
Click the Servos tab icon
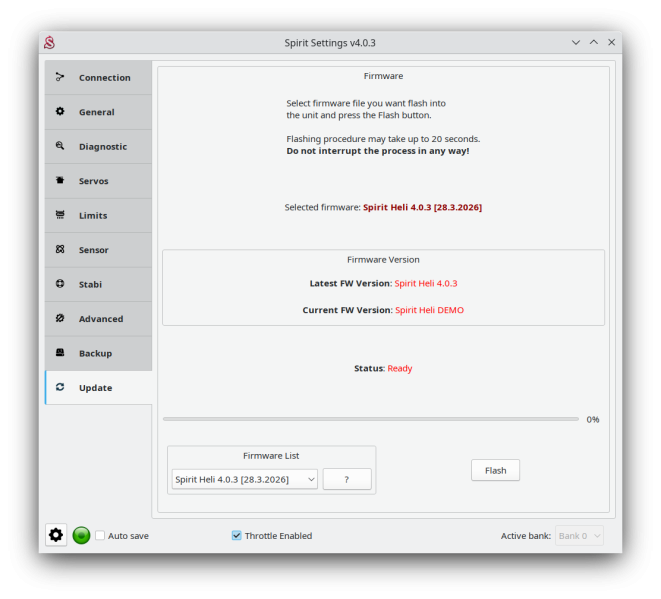click(60, 181)
